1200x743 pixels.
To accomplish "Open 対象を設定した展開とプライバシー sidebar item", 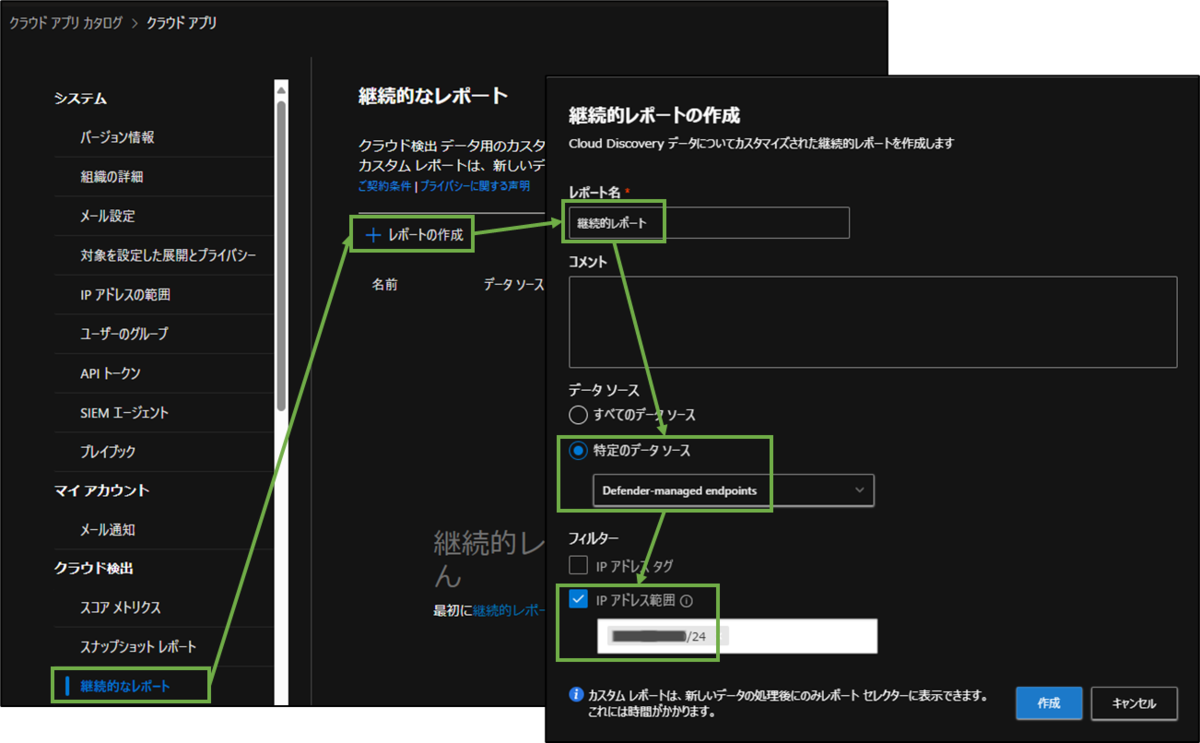I will 168,255.
